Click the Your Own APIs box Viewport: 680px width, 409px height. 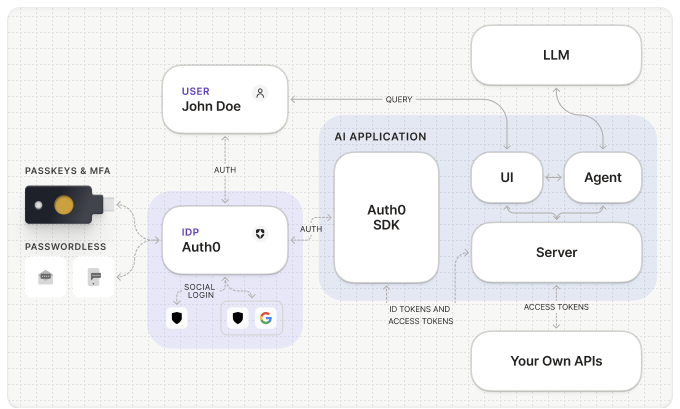tap(556, 361)
